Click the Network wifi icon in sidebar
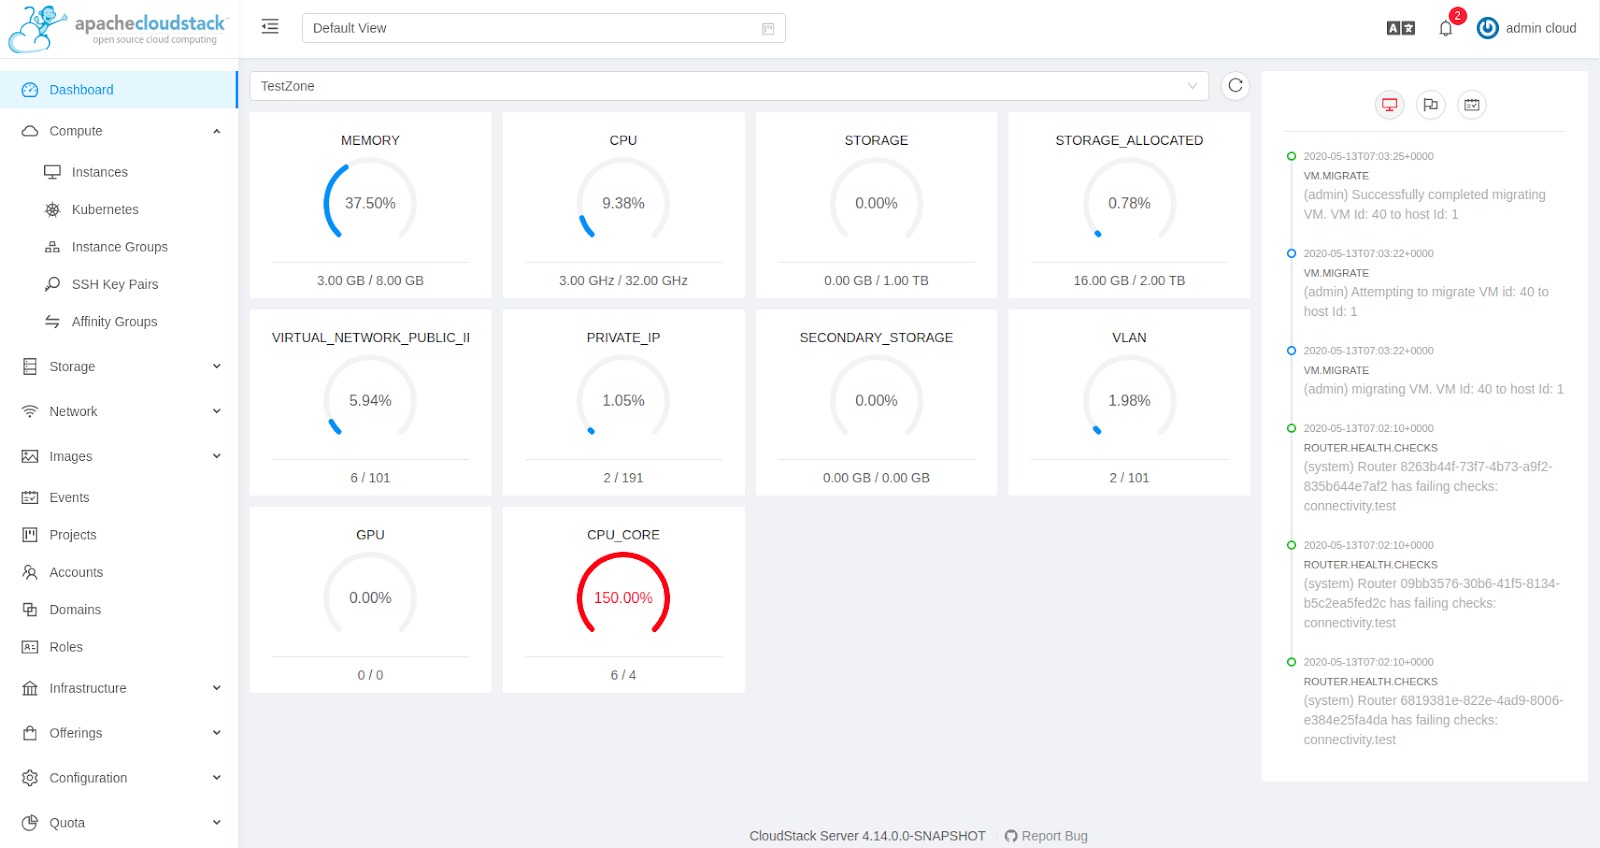Image resolution: width=1600 pixels, height=848 pixels. point(30,411)
